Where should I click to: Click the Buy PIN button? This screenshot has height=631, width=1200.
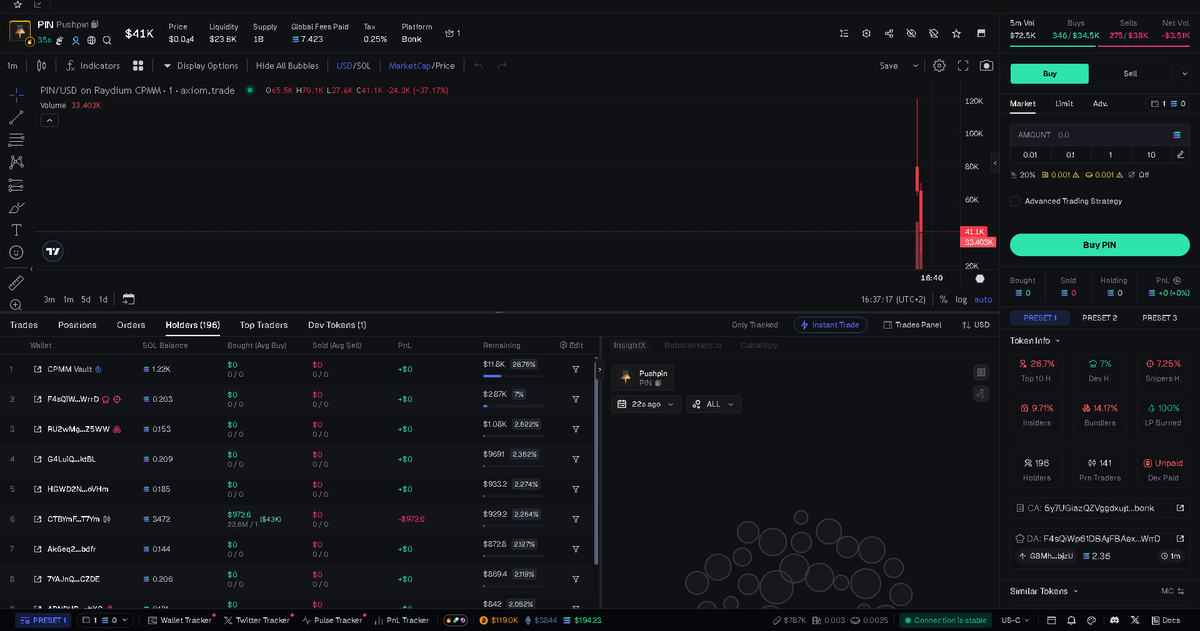(1099, 245)
